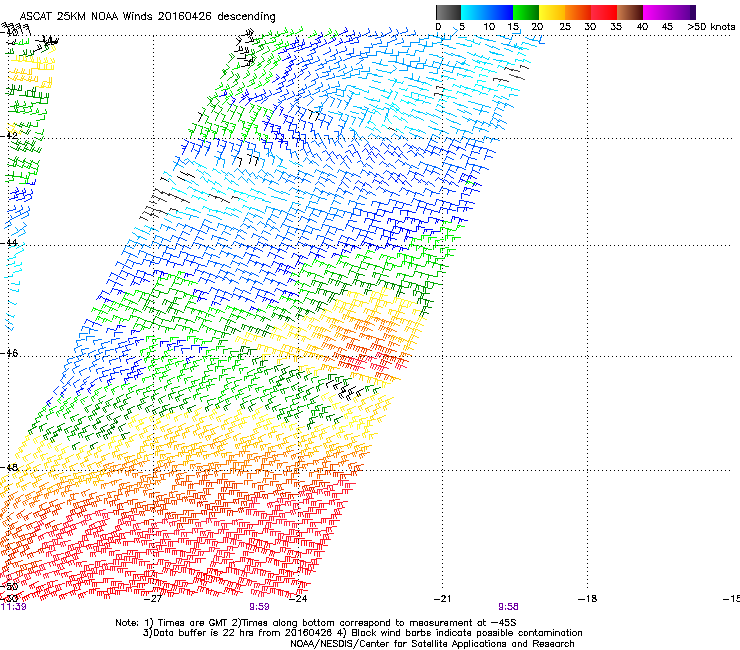740x650 pixels.
Task: Click the red 30-35 knots legend color
Action: click(x=604, y=12)
